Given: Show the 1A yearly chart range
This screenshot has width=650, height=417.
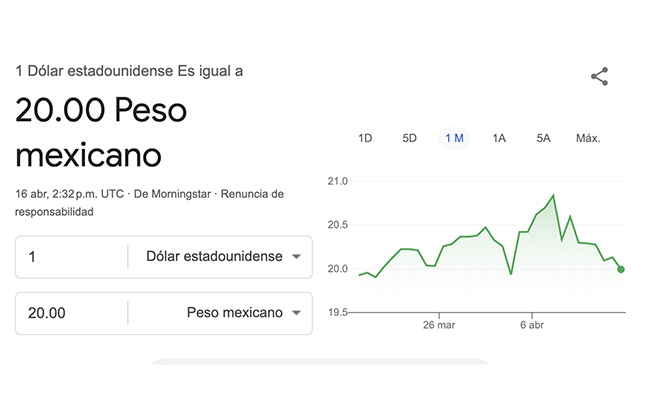Looking at the screenshot, I should point(499,138).
